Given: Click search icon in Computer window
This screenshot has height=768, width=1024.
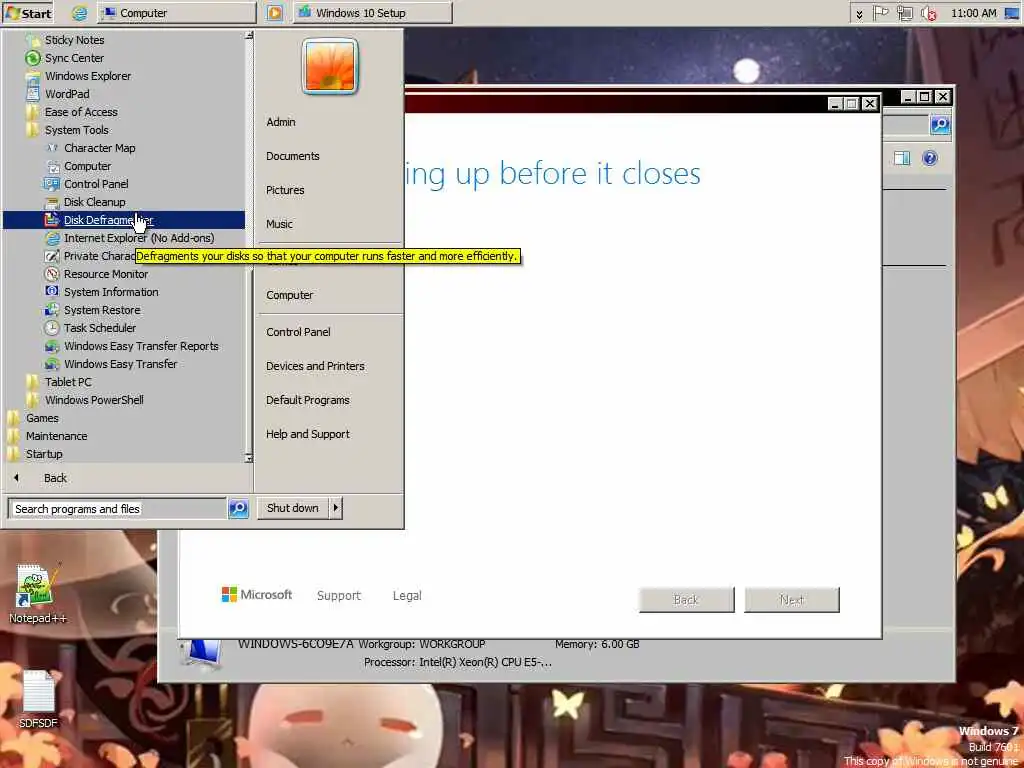Looking at the screenshot, I should pyautogui.click(x=940, y=124).
